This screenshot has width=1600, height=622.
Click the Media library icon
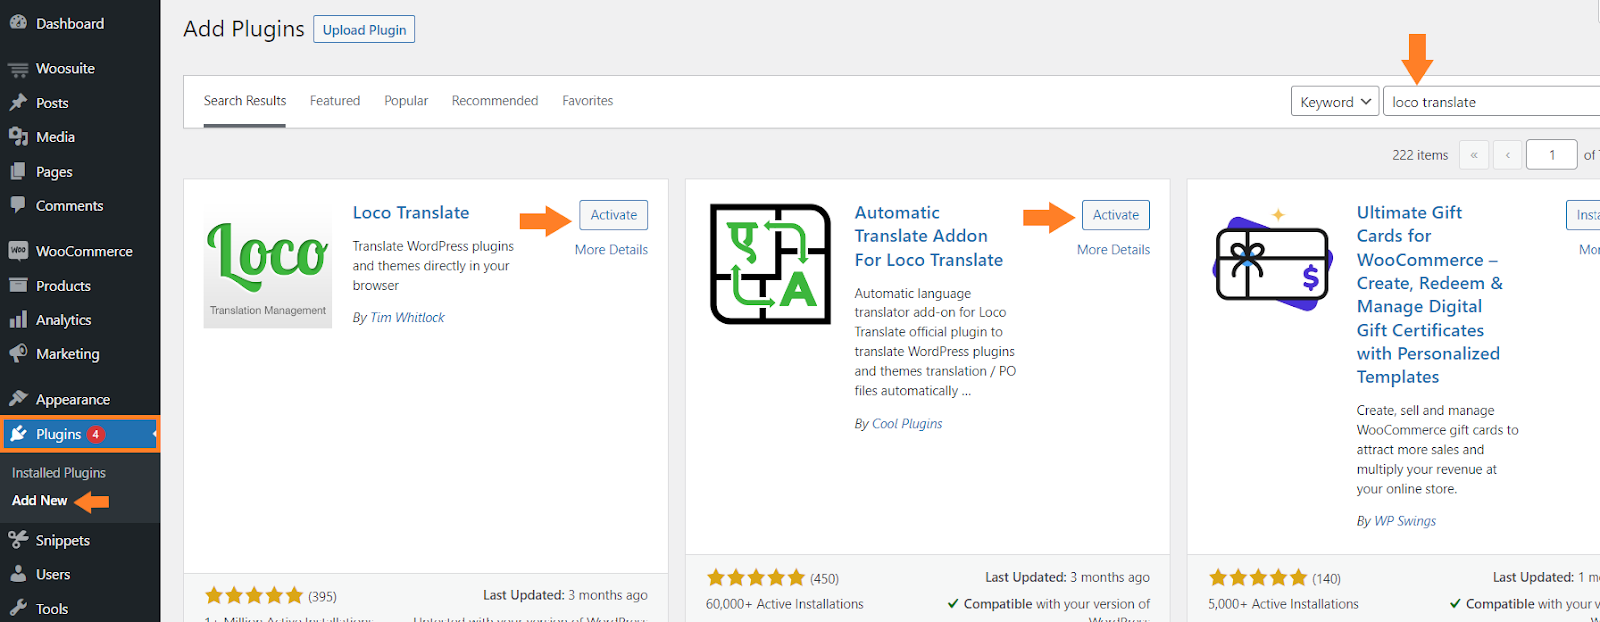[x=18, y=137]
